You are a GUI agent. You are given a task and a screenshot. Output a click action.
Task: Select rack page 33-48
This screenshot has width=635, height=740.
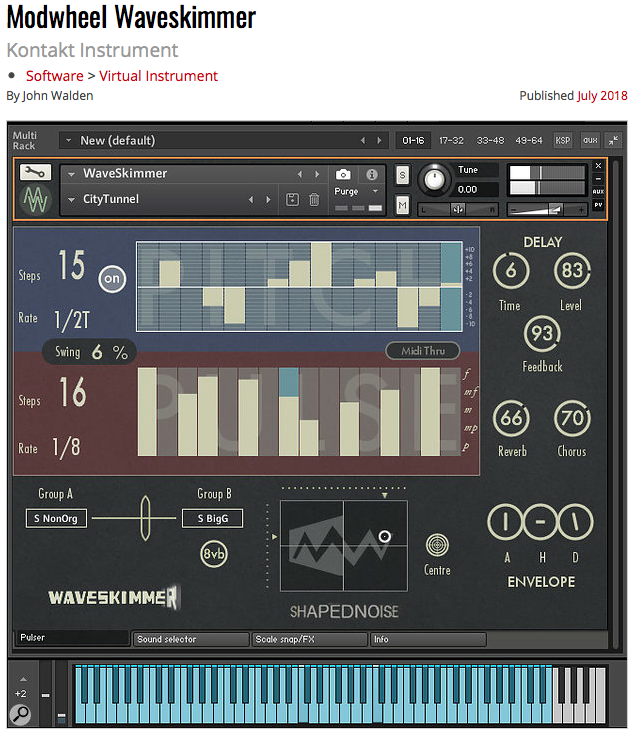pyautogui.click(x=490, y=140)
